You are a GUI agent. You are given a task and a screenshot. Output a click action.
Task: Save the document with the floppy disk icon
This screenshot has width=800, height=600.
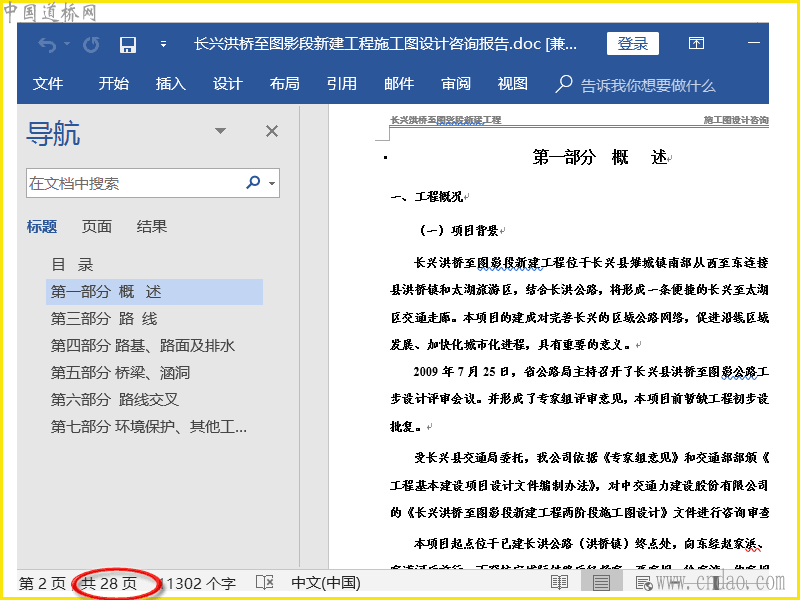pyautogui.click(x=128, y=44)
